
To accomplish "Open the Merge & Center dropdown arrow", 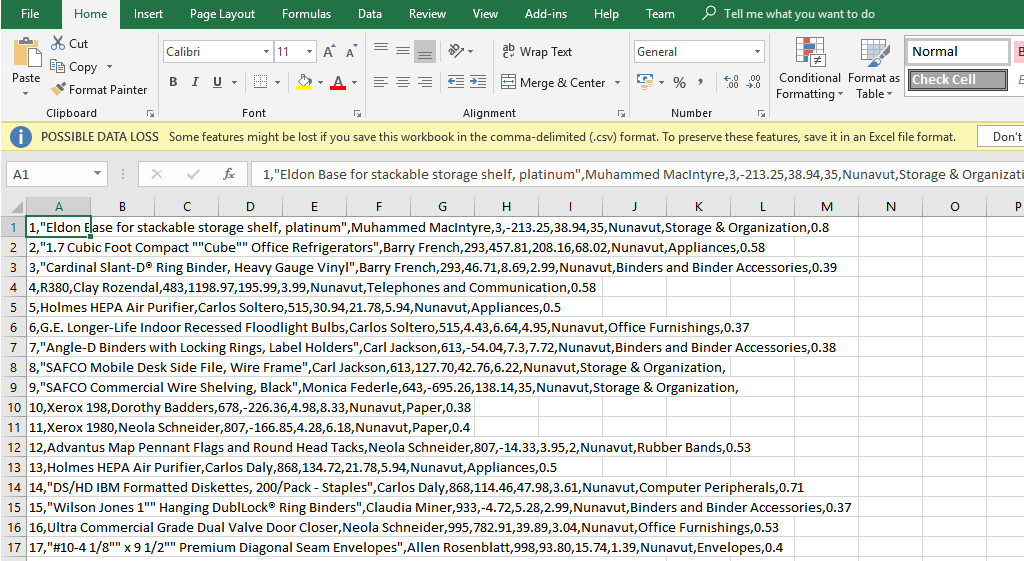I will 618,83.
